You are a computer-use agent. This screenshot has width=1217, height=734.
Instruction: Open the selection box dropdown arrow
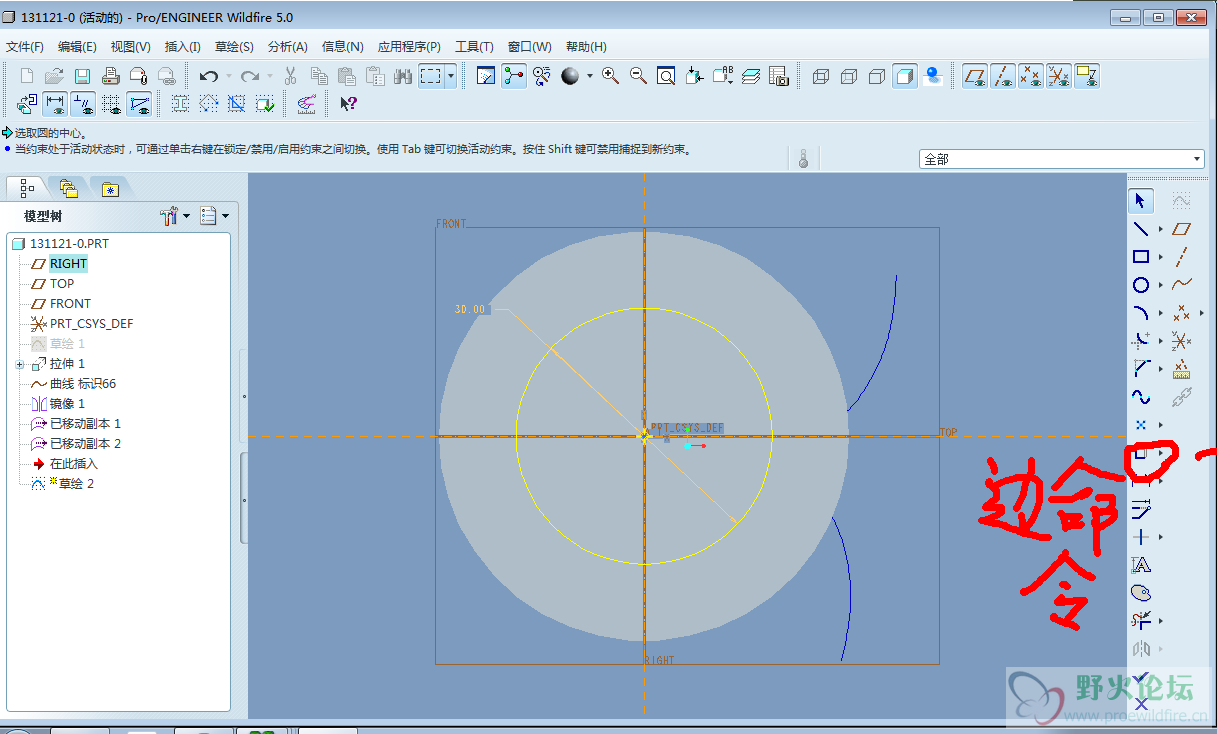[x=451, y=76]
